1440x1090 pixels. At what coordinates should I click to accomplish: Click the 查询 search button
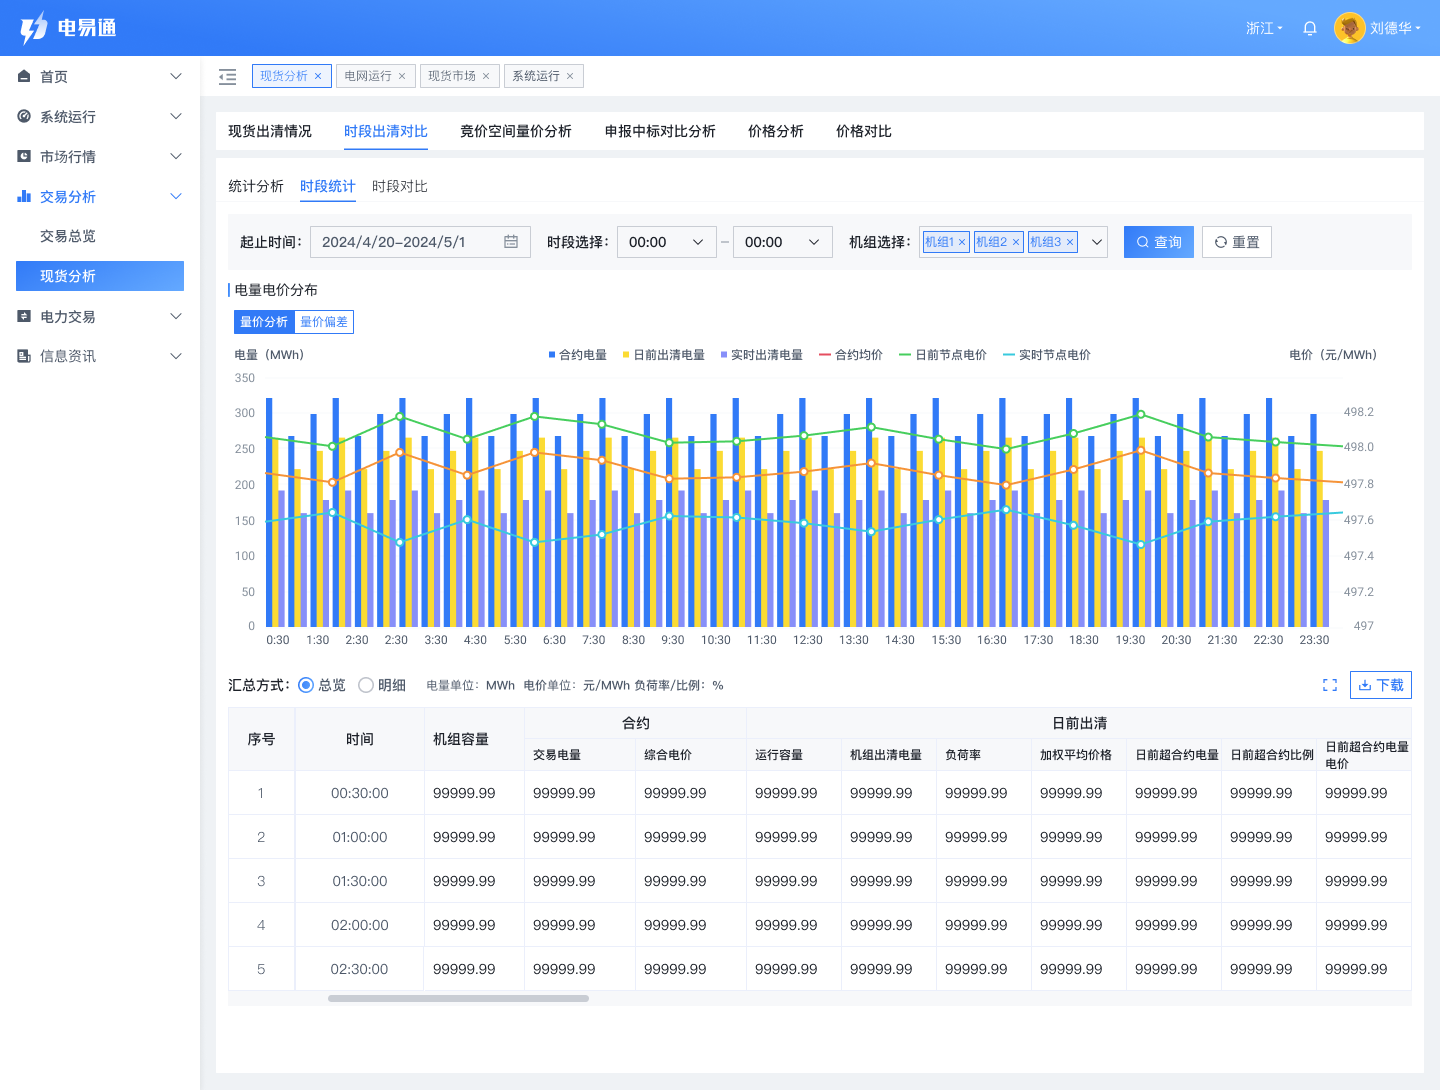(1158, 242)
